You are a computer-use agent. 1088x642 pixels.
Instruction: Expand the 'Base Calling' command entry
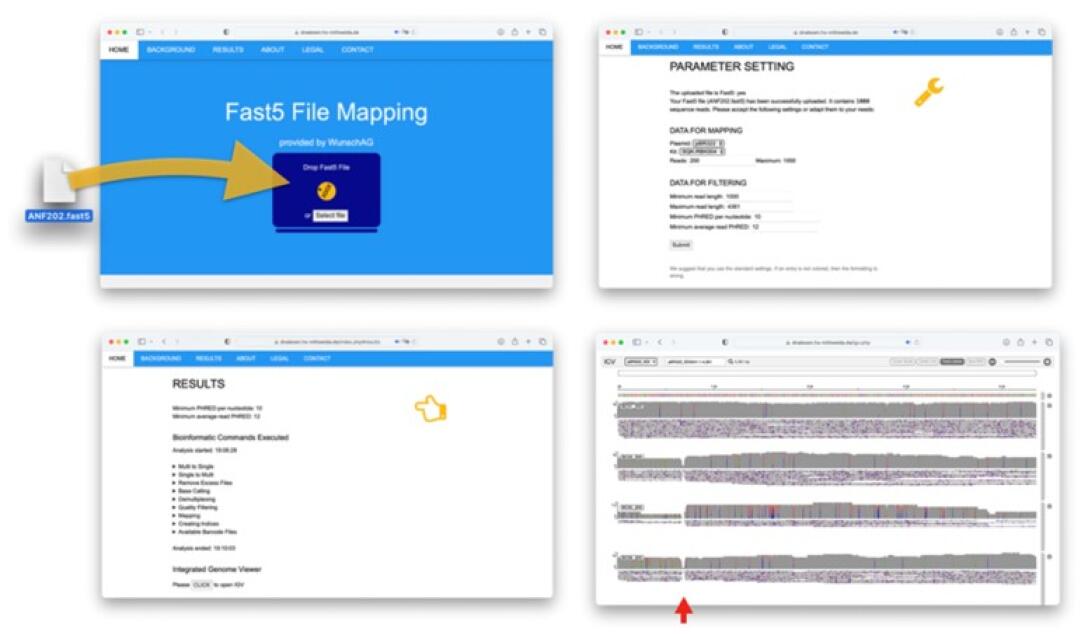[x=192, y=491]
